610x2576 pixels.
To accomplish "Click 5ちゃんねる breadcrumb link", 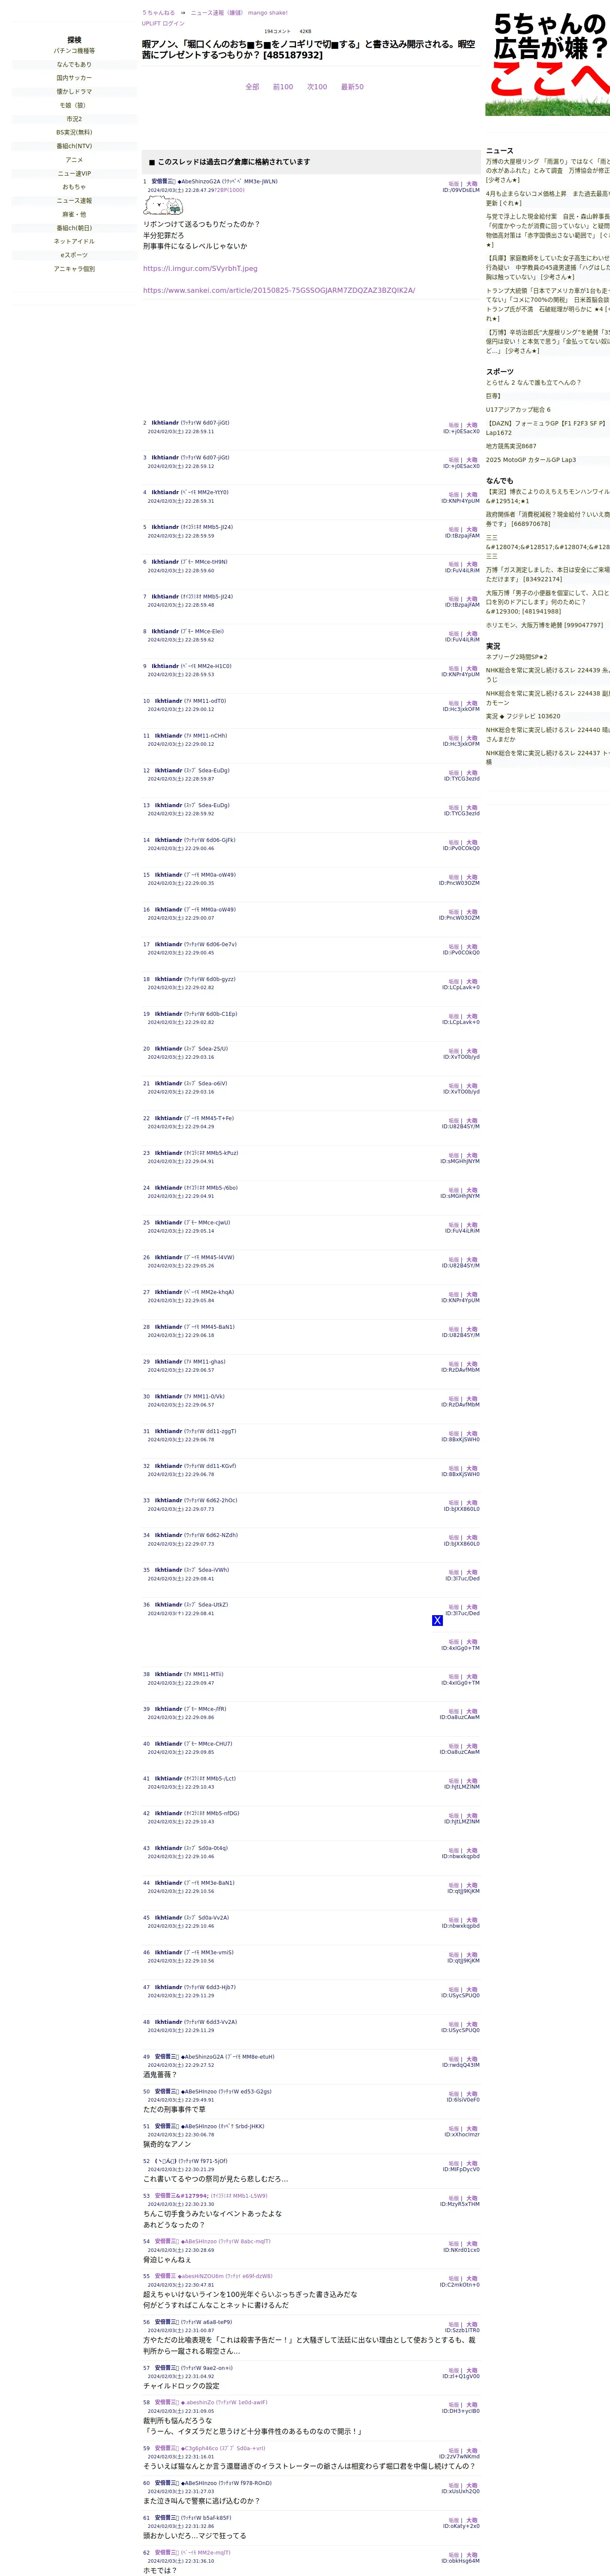I will click(158, 13).
